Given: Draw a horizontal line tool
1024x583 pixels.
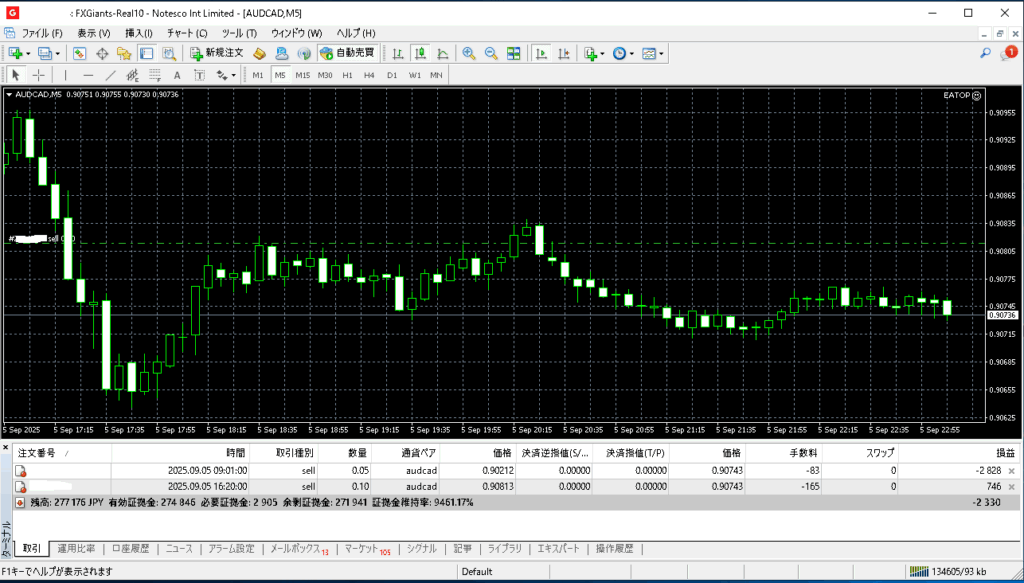Looking at the screenshot, I should (x=88, y=75).
